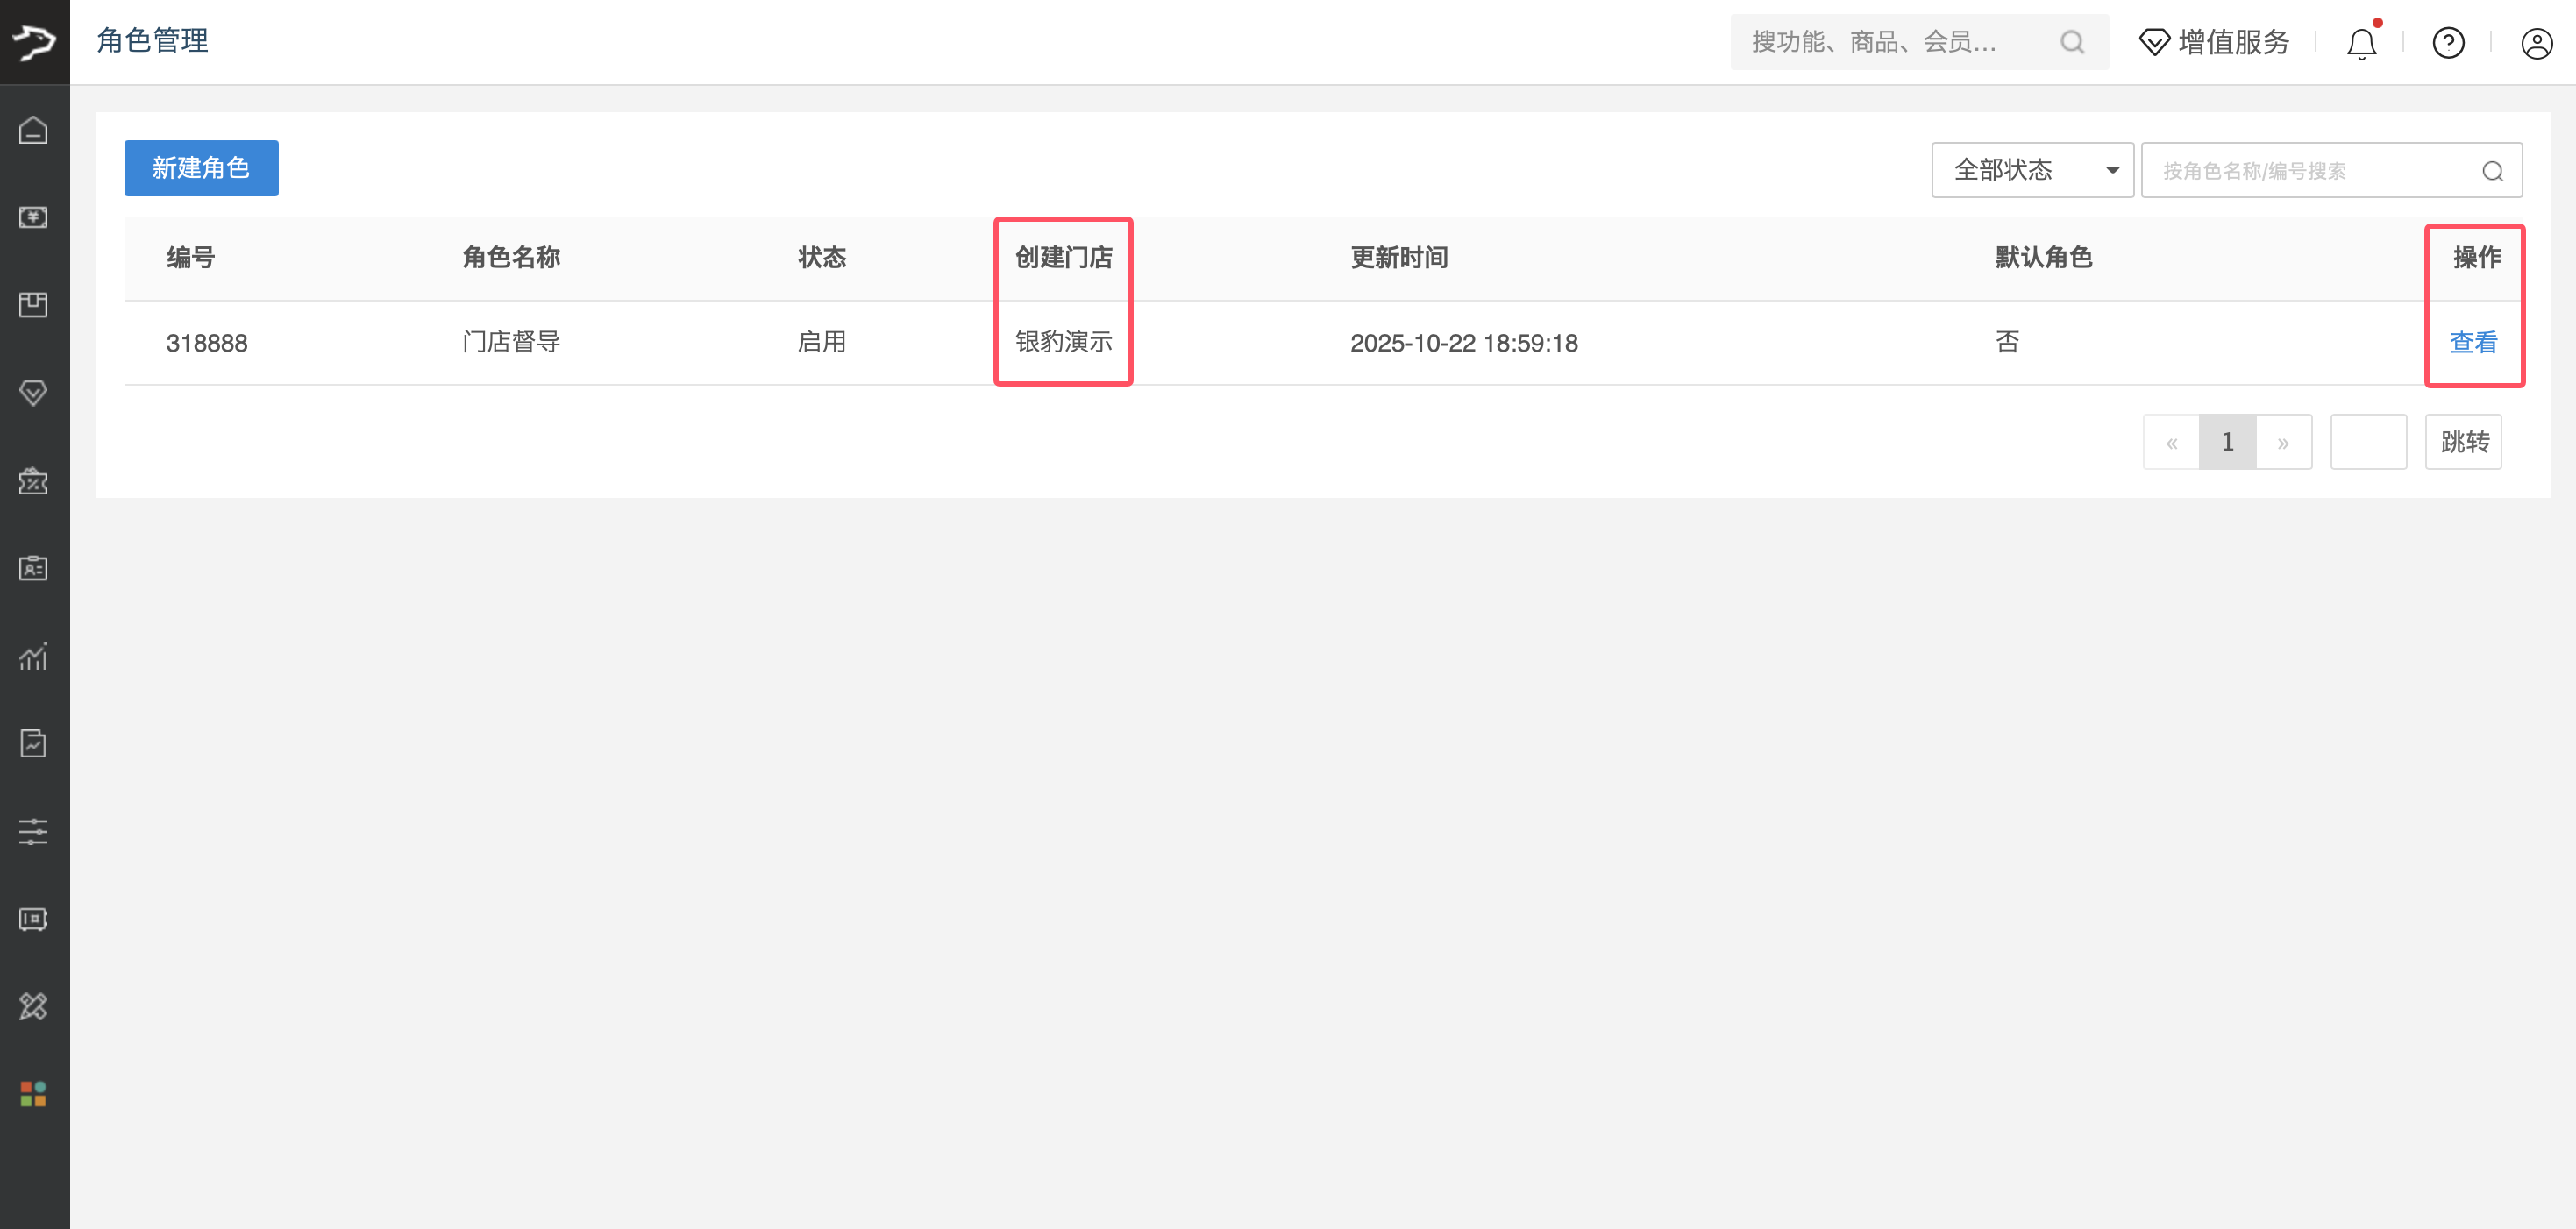The image size is (2576, 1229).
Task: Click the help question mark icon
Action: coord(2448,43)
